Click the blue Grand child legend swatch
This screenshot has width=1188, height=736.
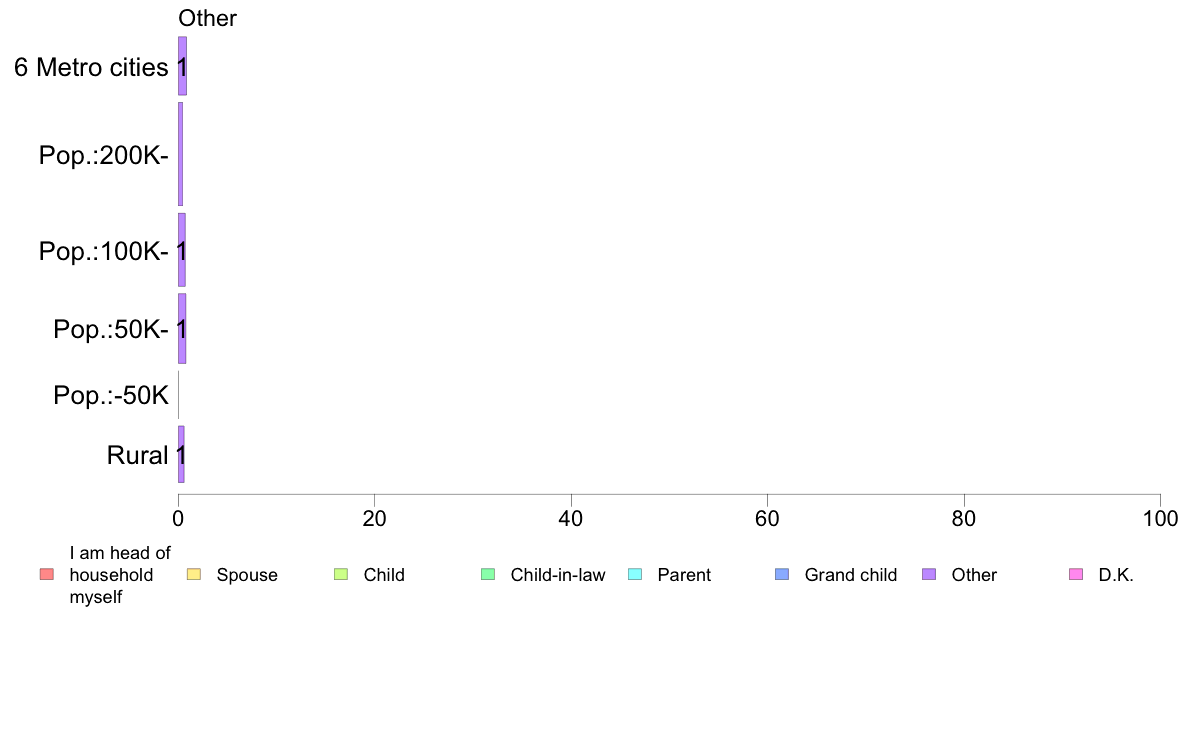[x=782, y=574]
